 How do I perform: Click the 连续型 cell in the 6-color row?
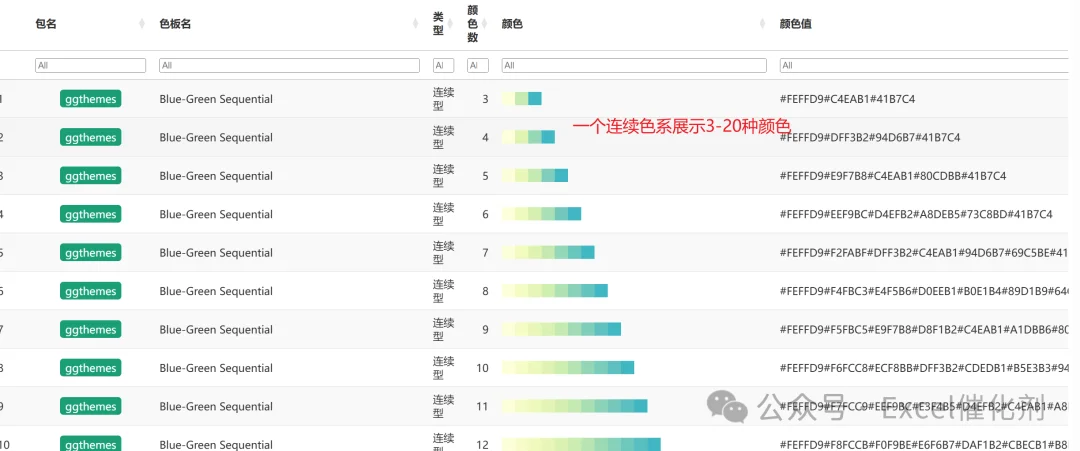point(444,215)
